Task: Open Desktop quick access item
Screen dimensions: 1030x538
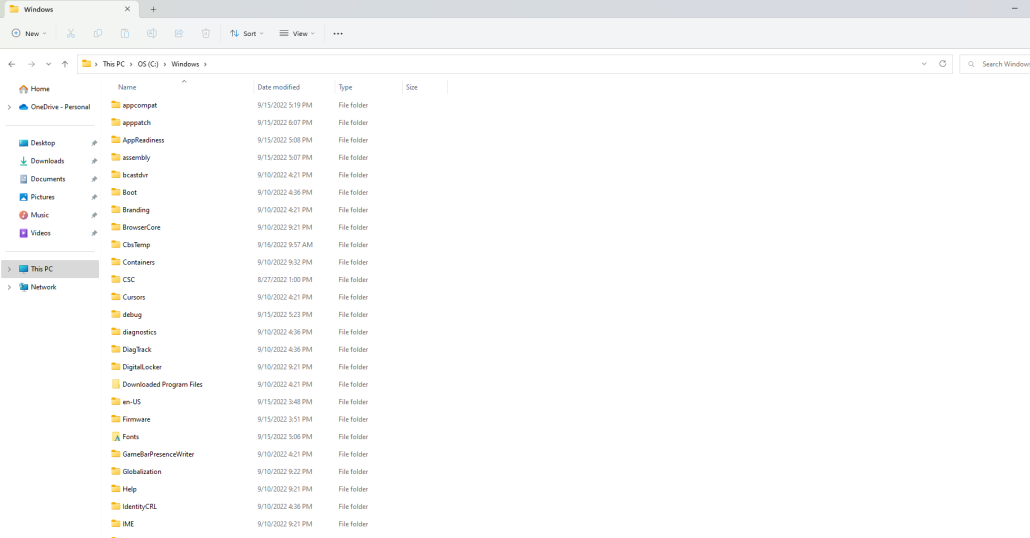Action: (37, 143)
